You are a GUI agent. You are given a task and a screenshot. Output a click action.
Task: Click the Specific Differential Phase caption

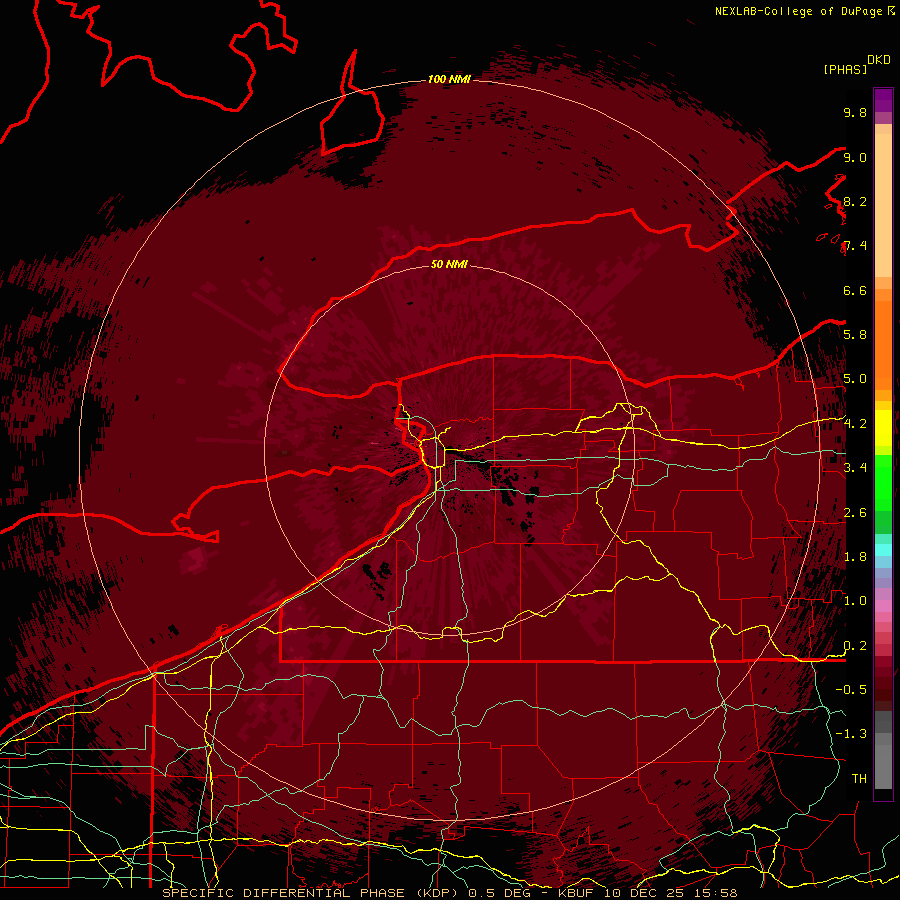[x=450, y=893]
